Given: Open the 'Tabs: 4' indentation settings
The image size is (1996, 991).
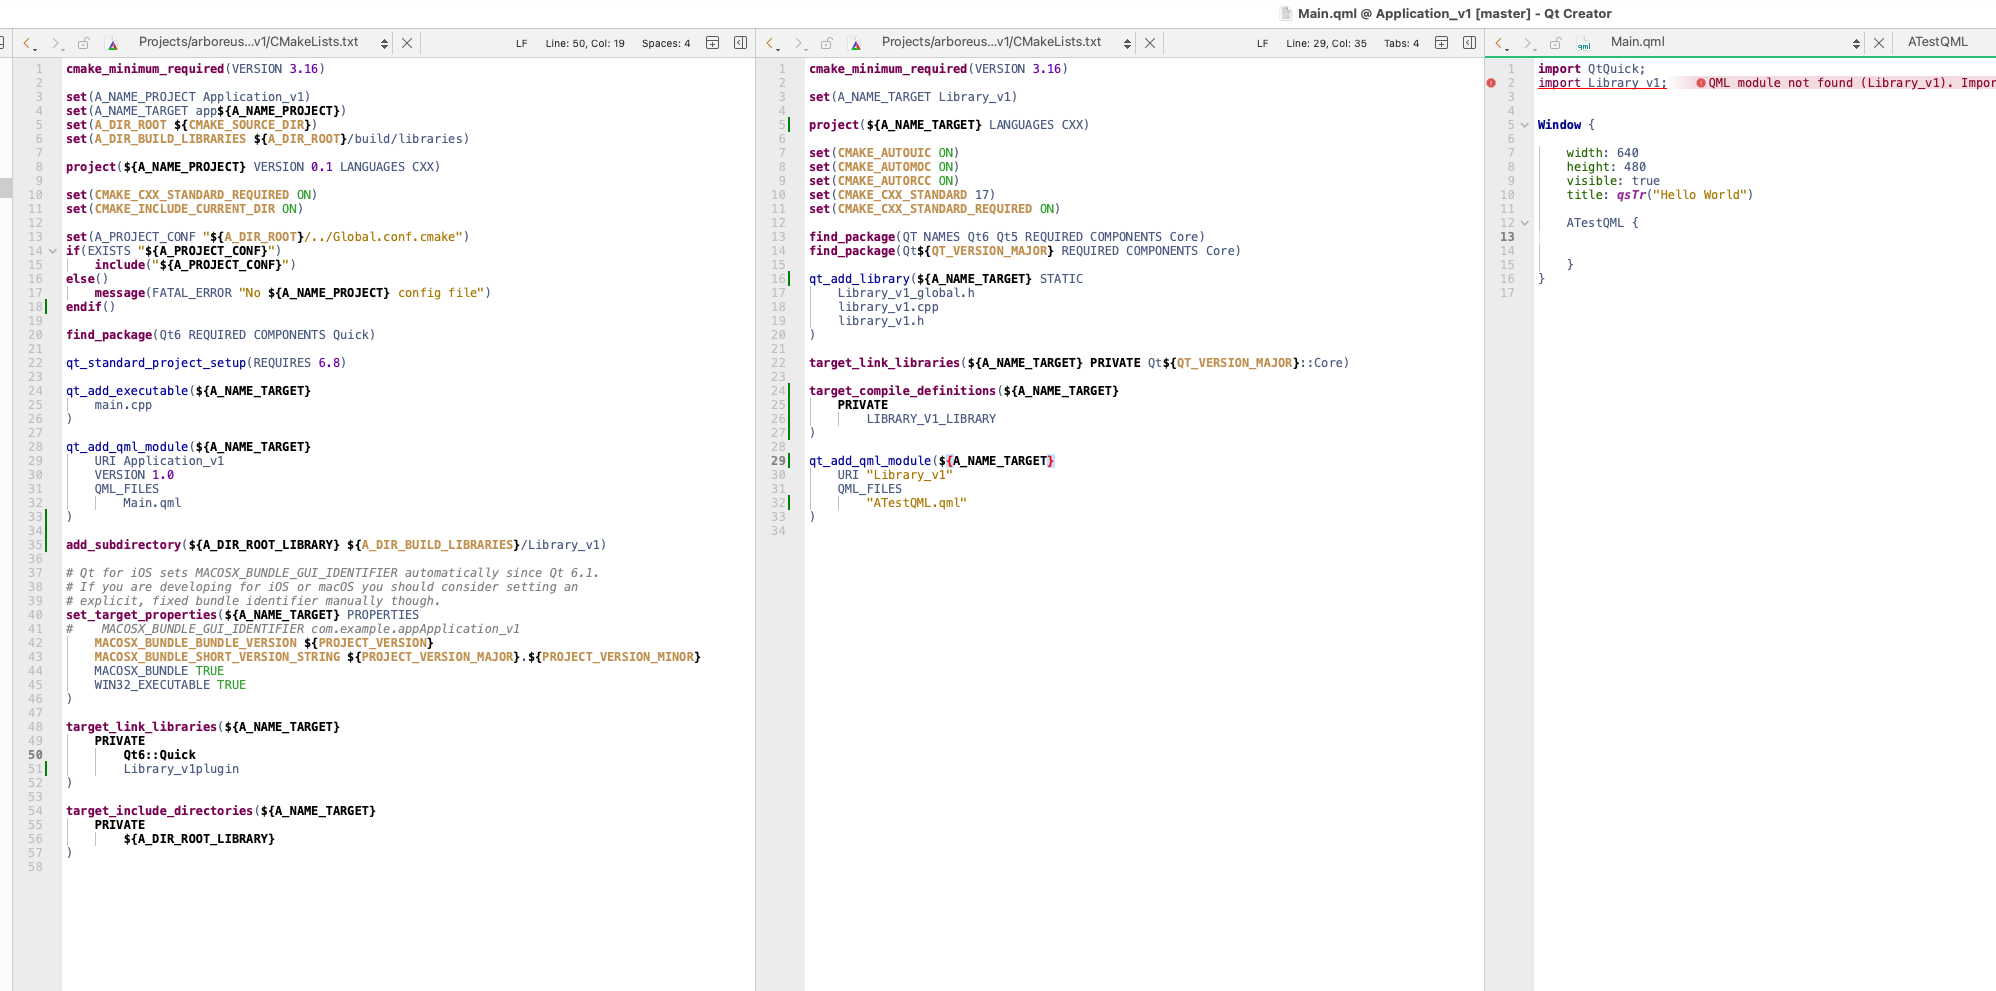Looking at the screenshot, I should click(x=1401, y=43).
